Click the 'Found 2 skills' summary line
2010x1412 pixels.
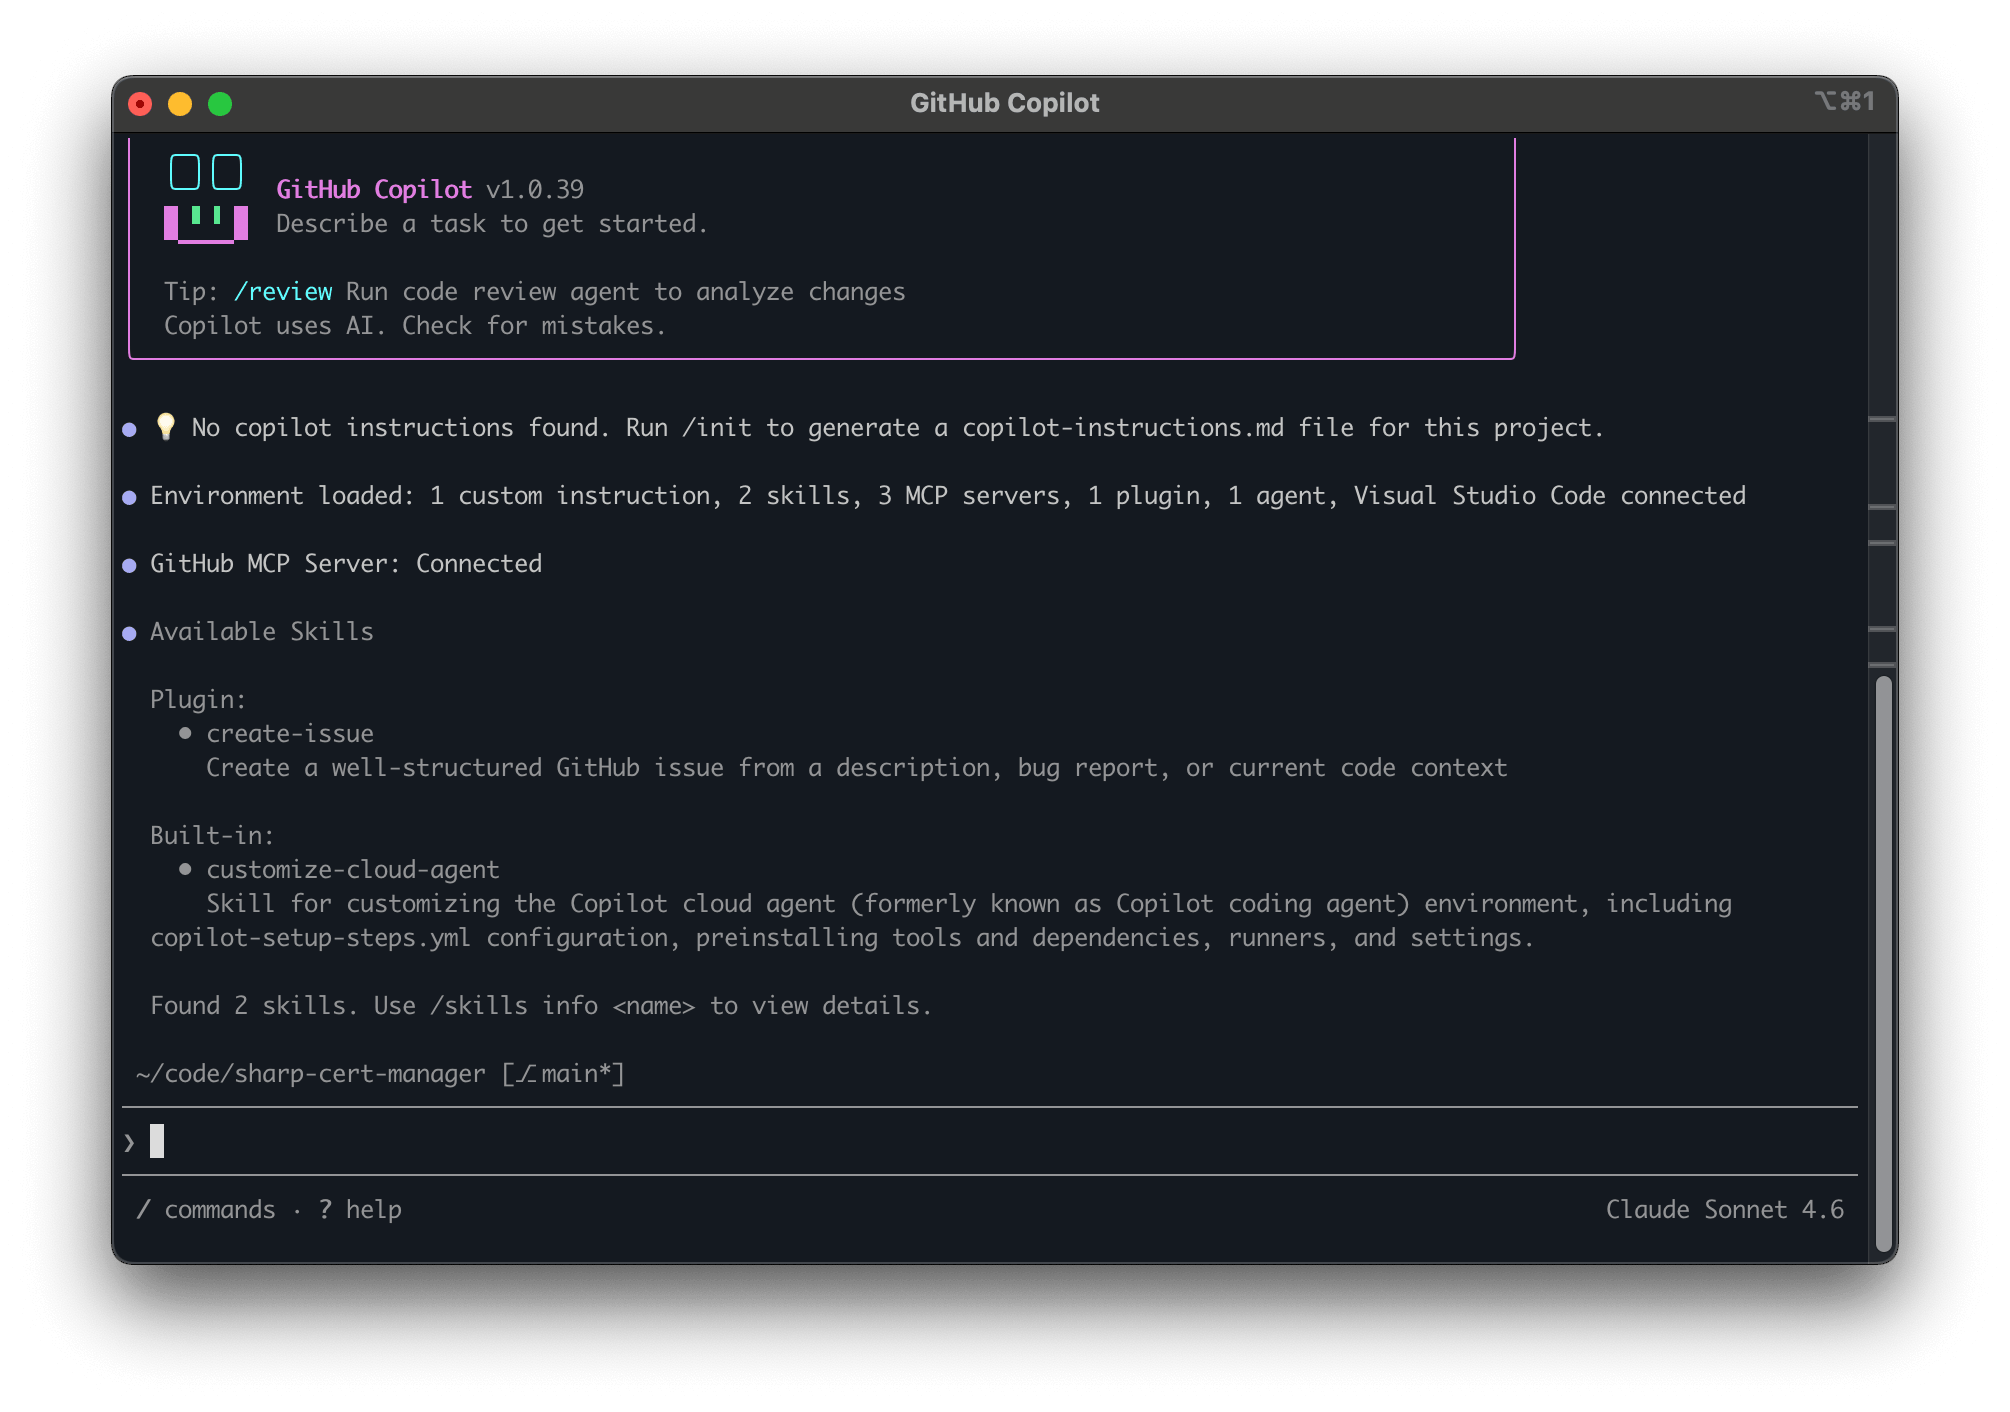(x=541, y=1006)
